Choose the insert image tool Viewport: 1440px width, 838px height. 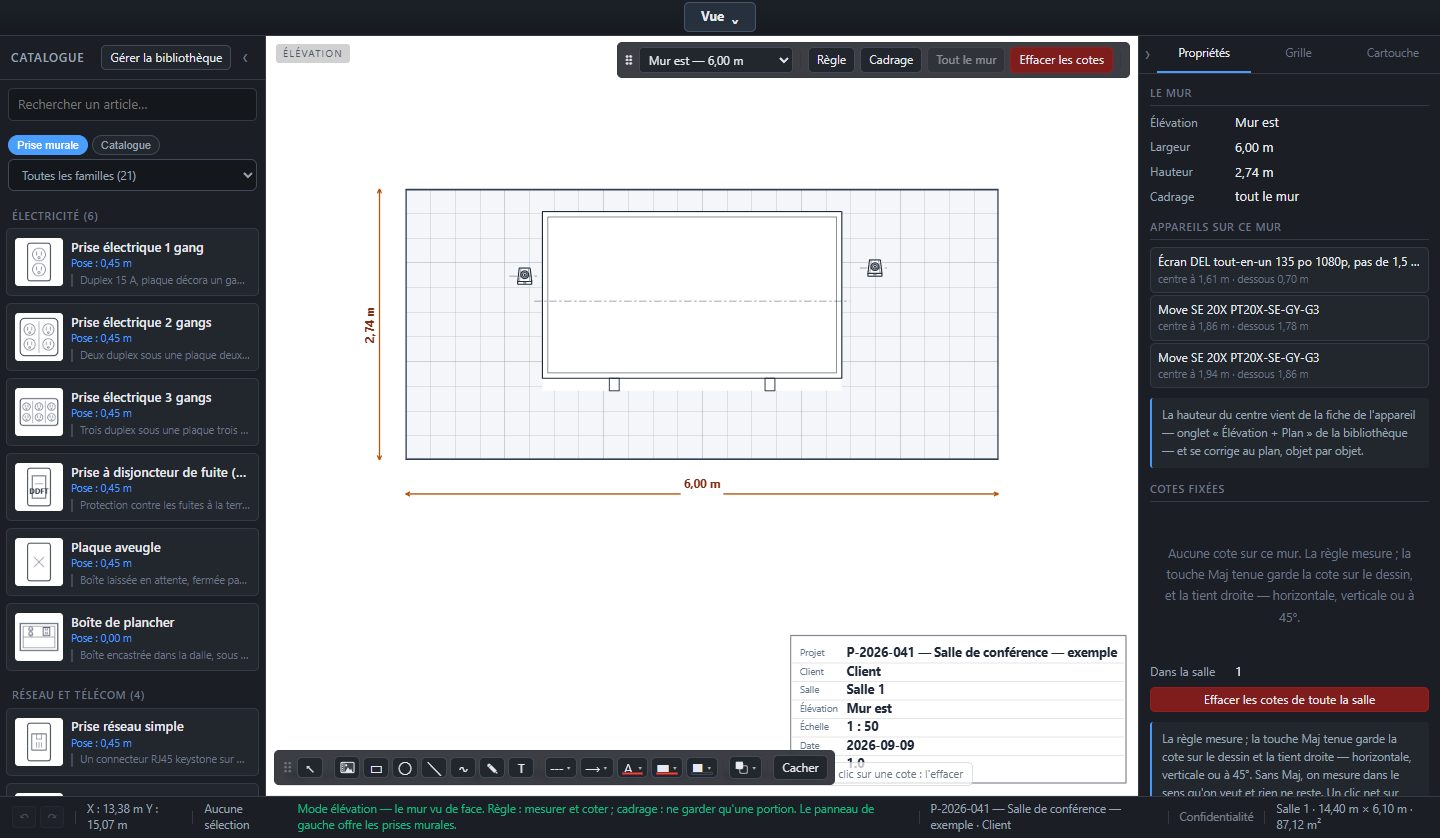coord(347,768)
